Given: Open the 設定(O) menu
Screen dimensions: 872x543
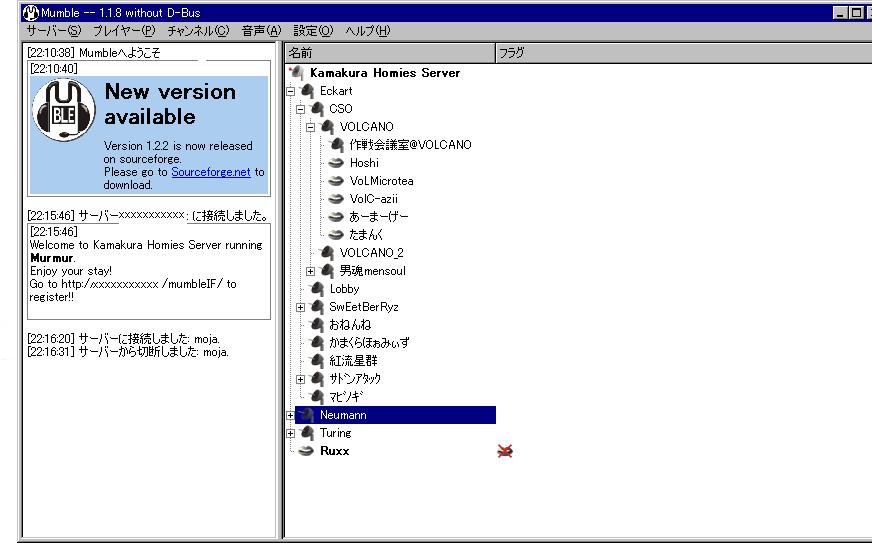Looking at the screenshot, I should [313, 31].
